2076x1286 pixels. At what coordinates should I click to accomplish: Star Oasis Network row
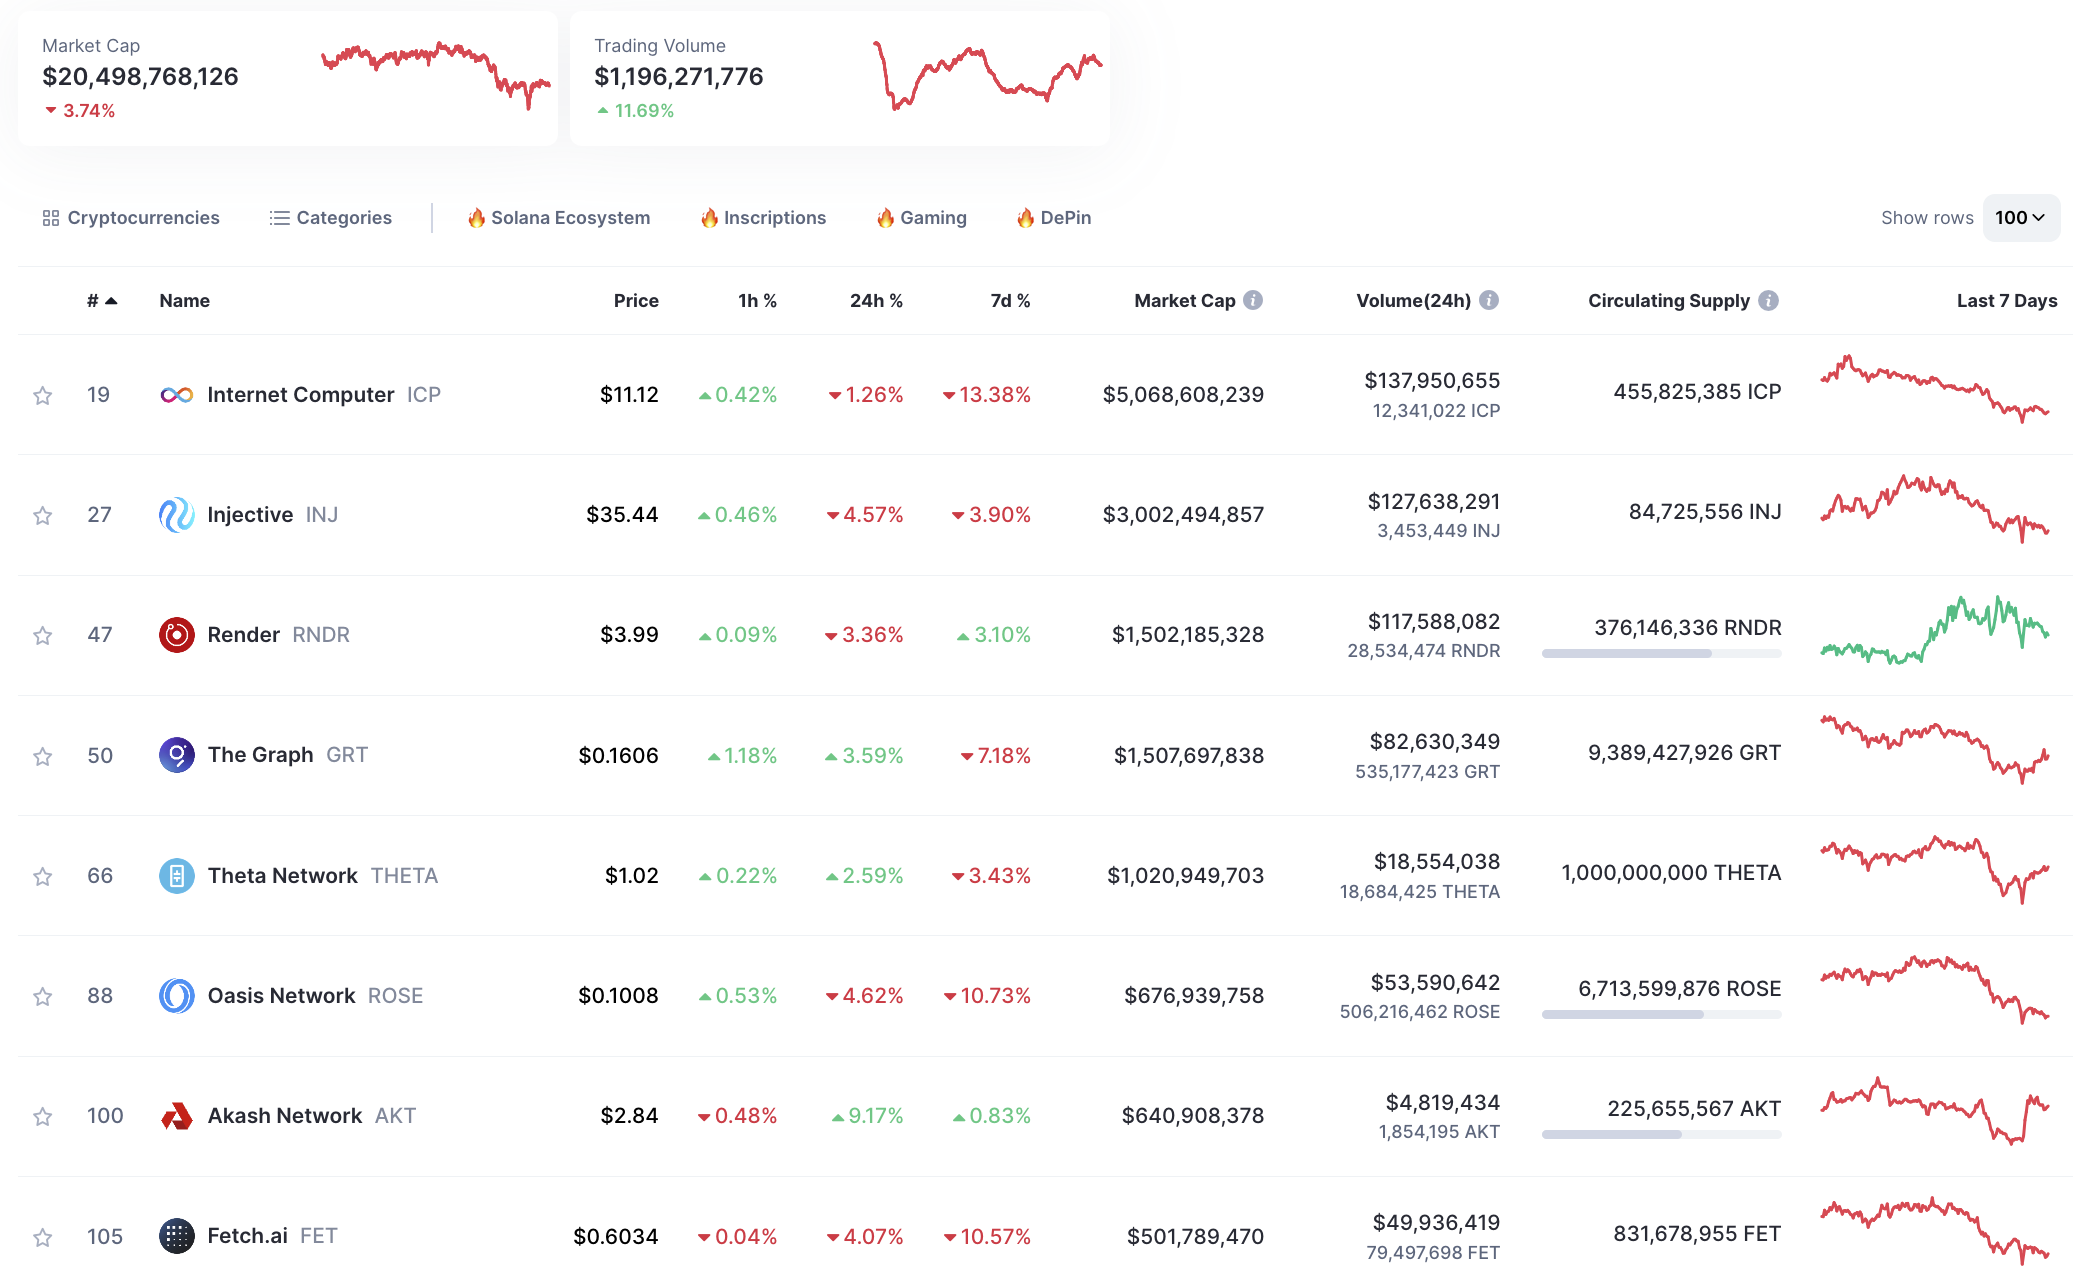point(43,997)
